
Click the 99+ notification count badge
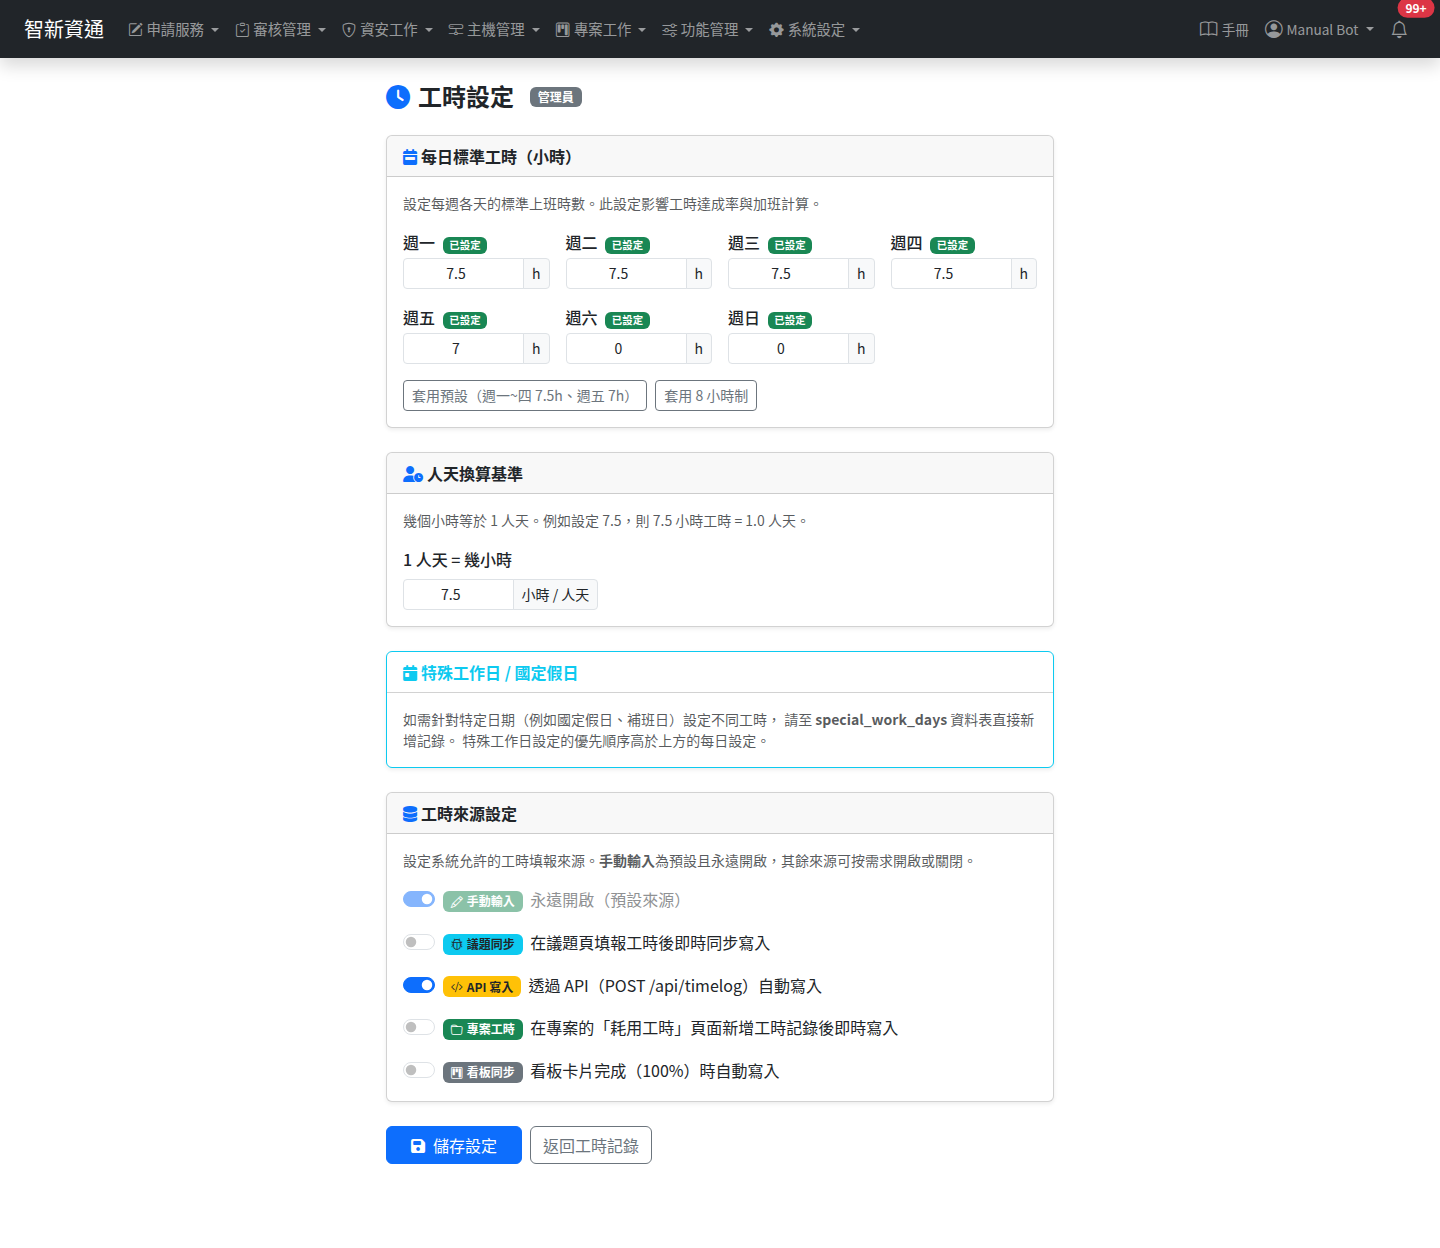coord(1416,9)
